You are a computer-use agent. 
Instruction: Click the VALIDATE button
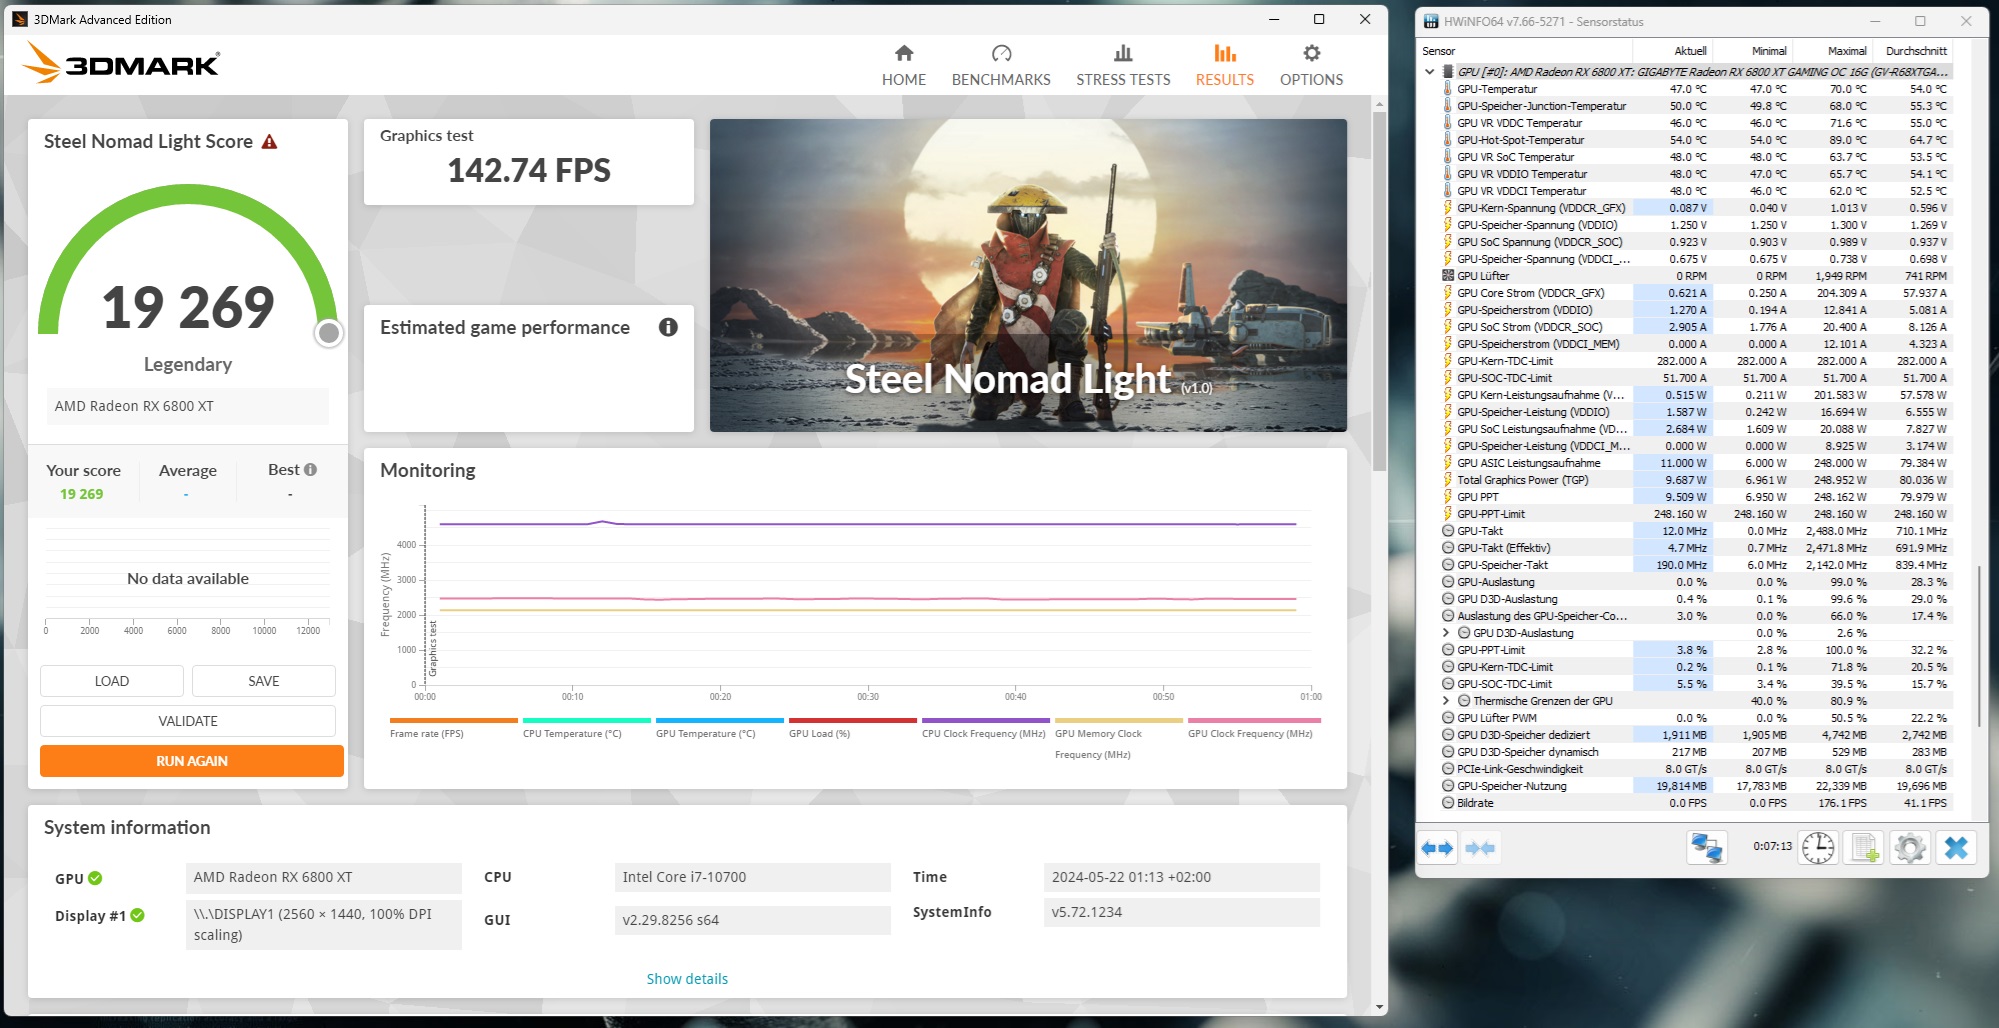188,721
